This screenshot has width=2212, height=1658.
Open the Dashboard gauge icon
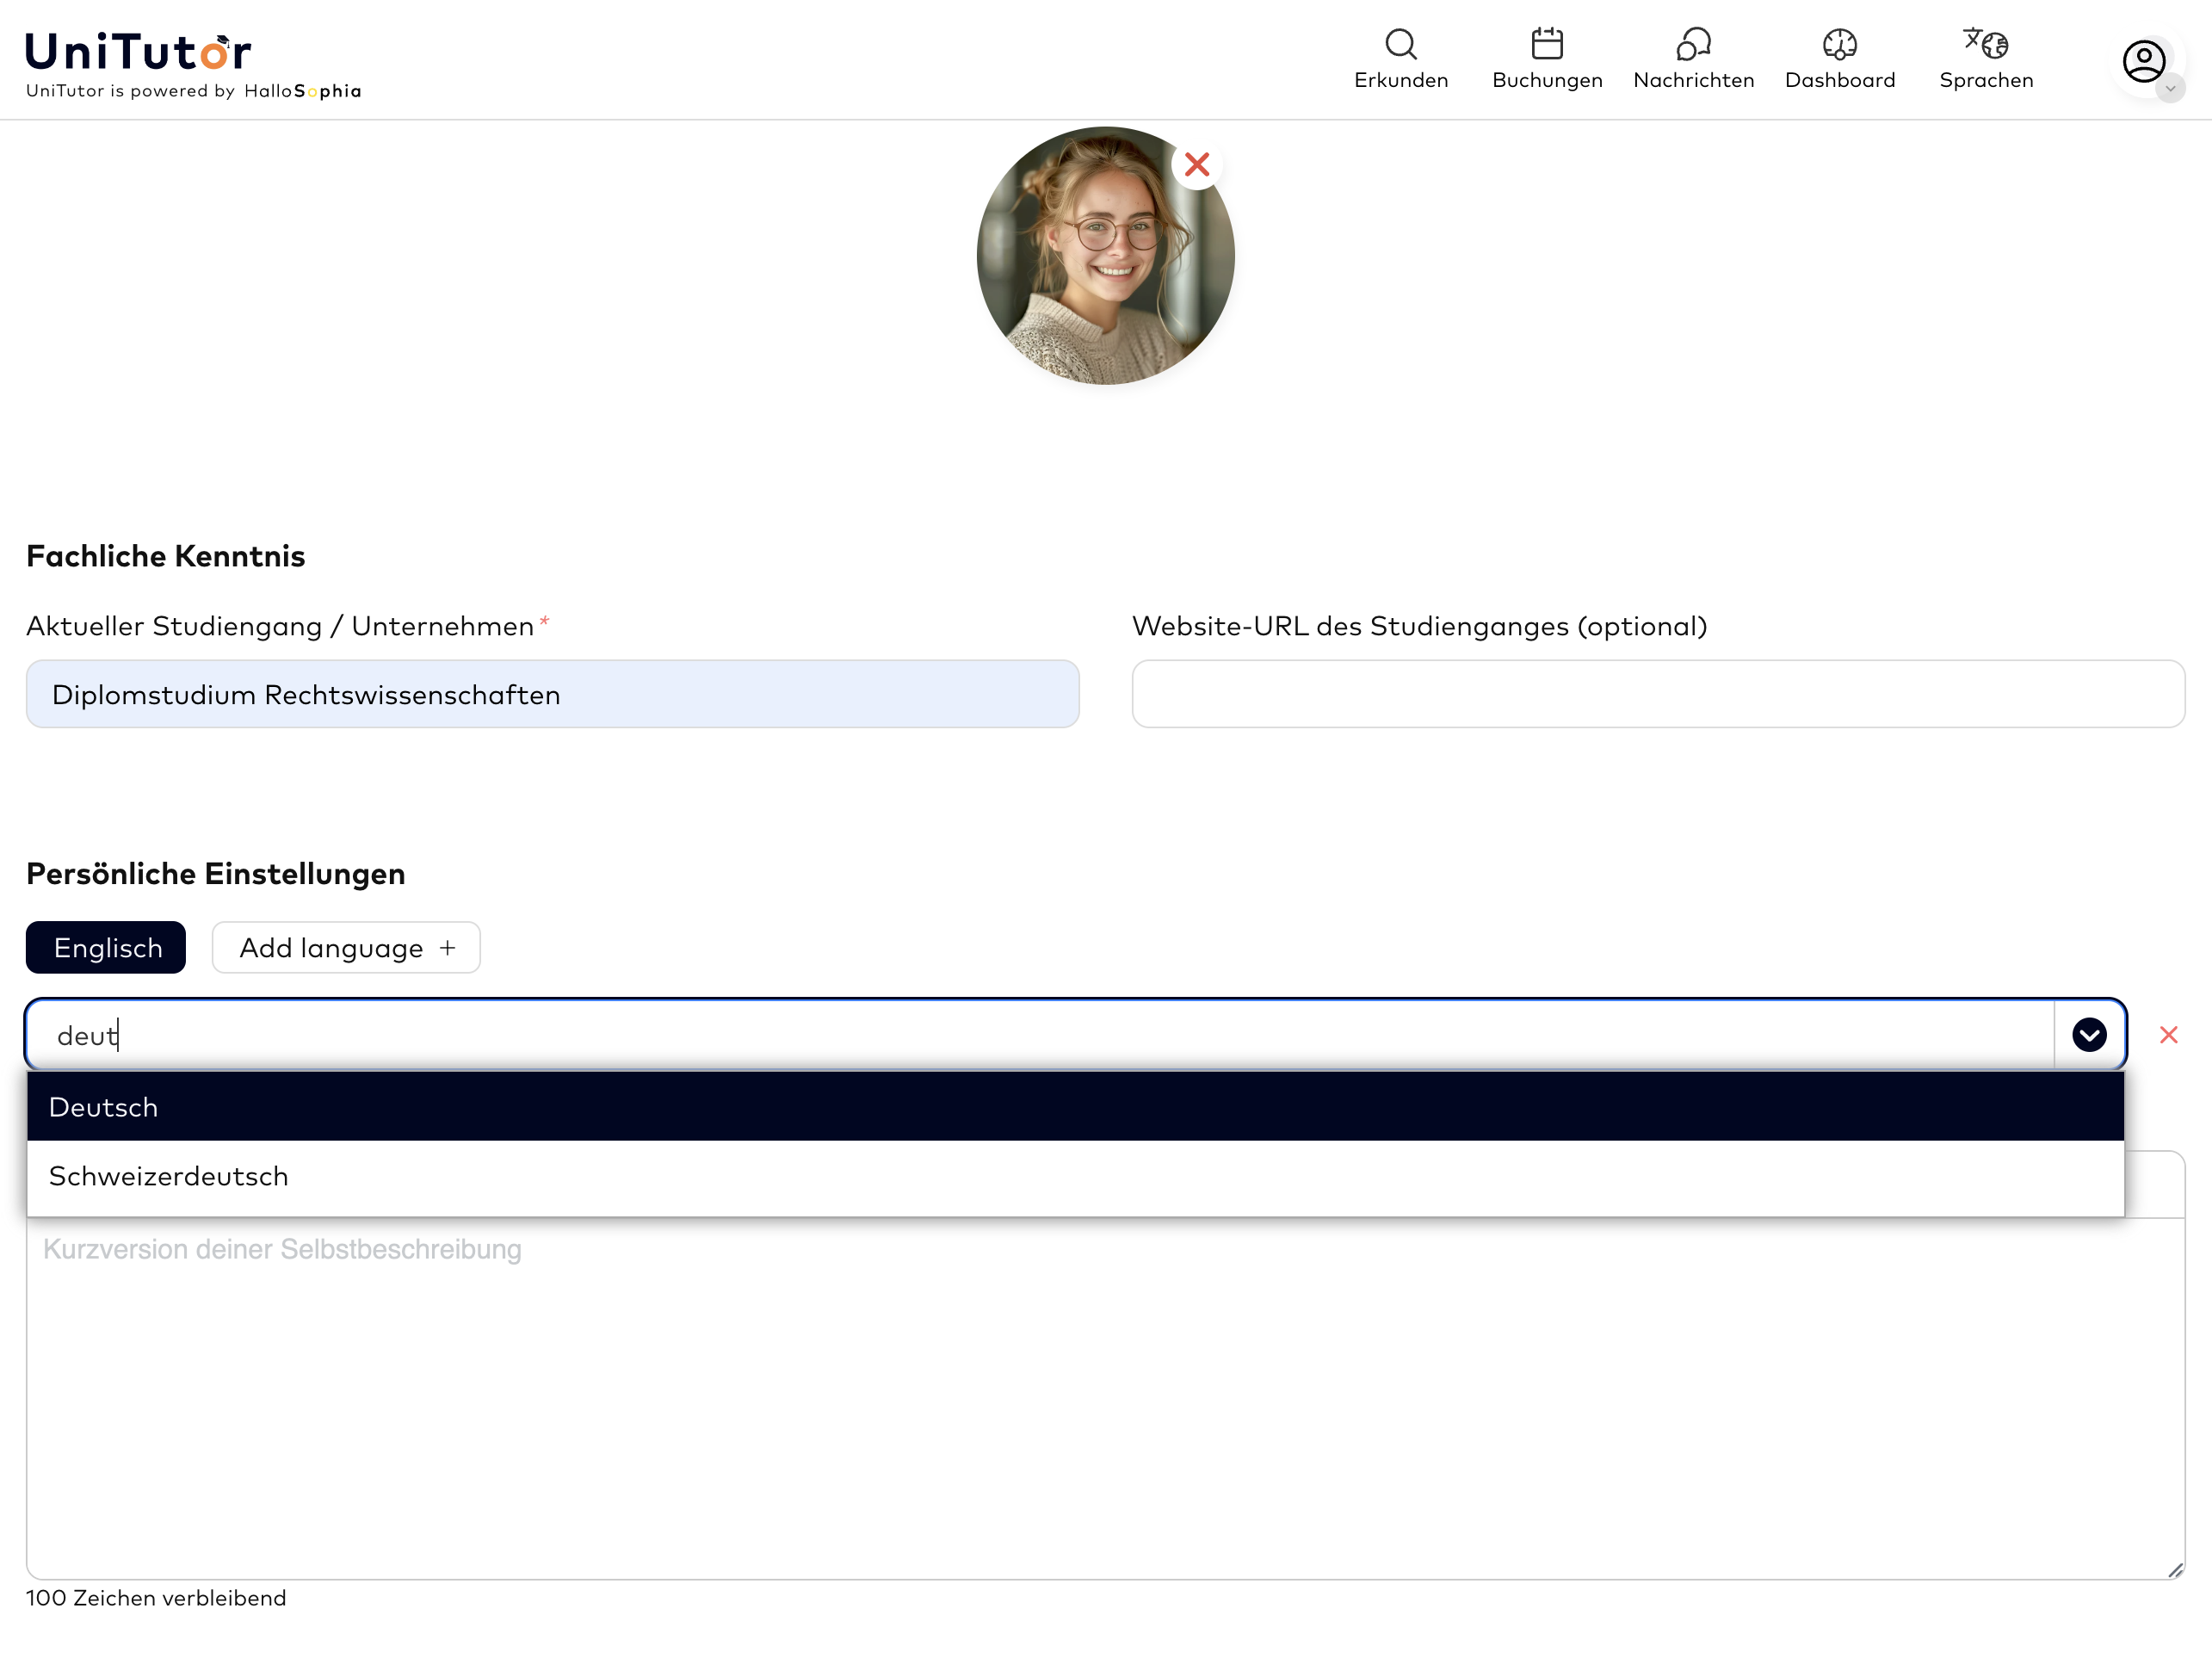click(1839, 44)
